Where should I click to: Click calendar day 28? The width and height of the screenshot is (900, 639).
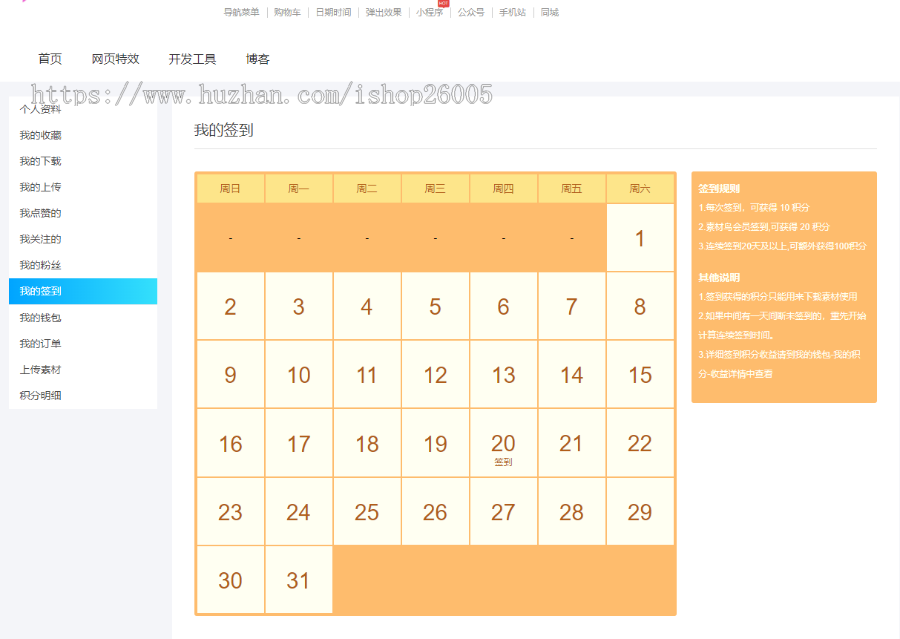pyautogui.click(x=572, y=512)
